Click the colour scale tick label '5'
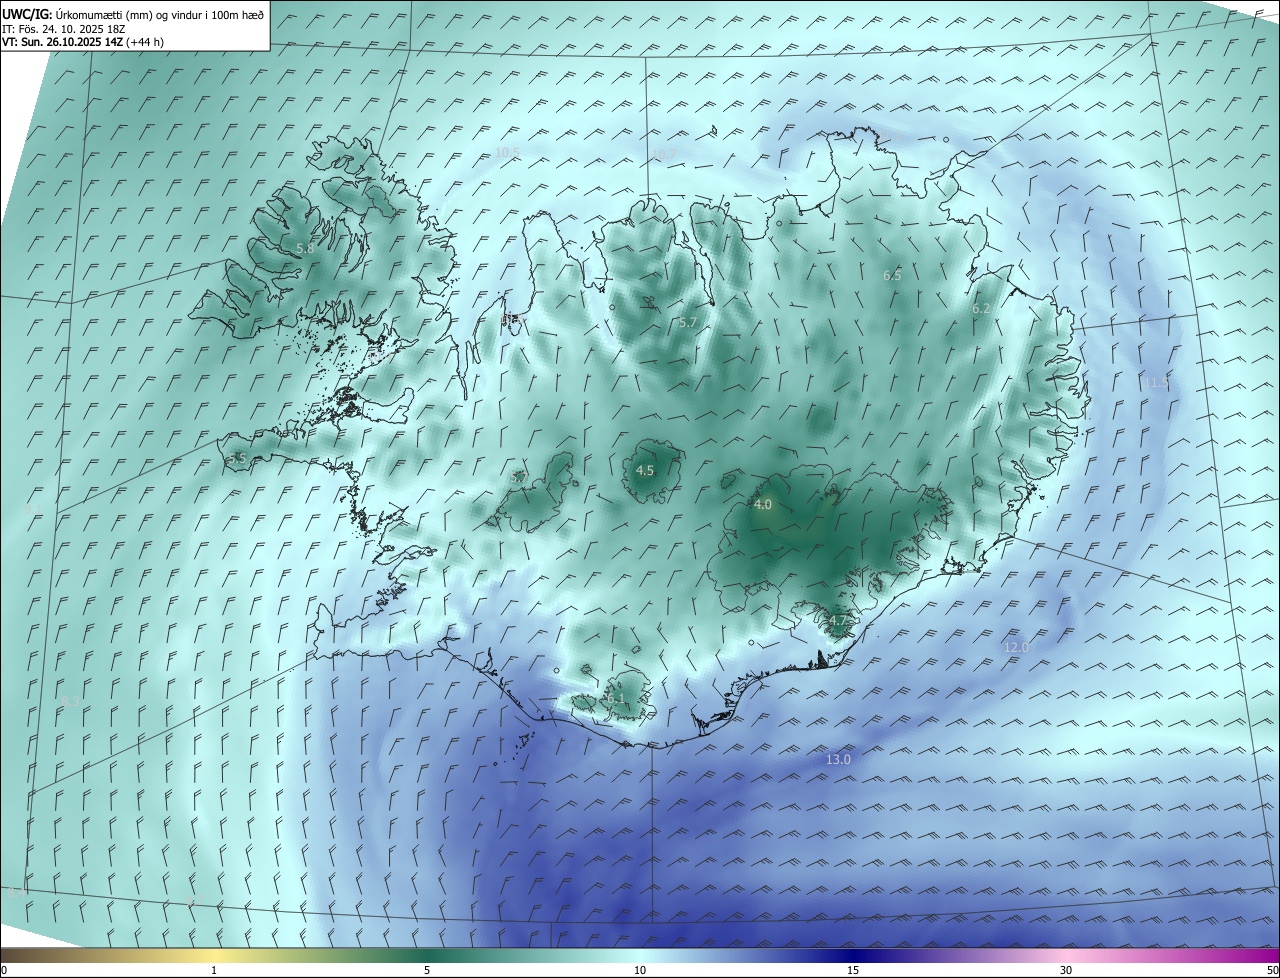This screenshot has width=1280, height=978. [x=427, y=970]
